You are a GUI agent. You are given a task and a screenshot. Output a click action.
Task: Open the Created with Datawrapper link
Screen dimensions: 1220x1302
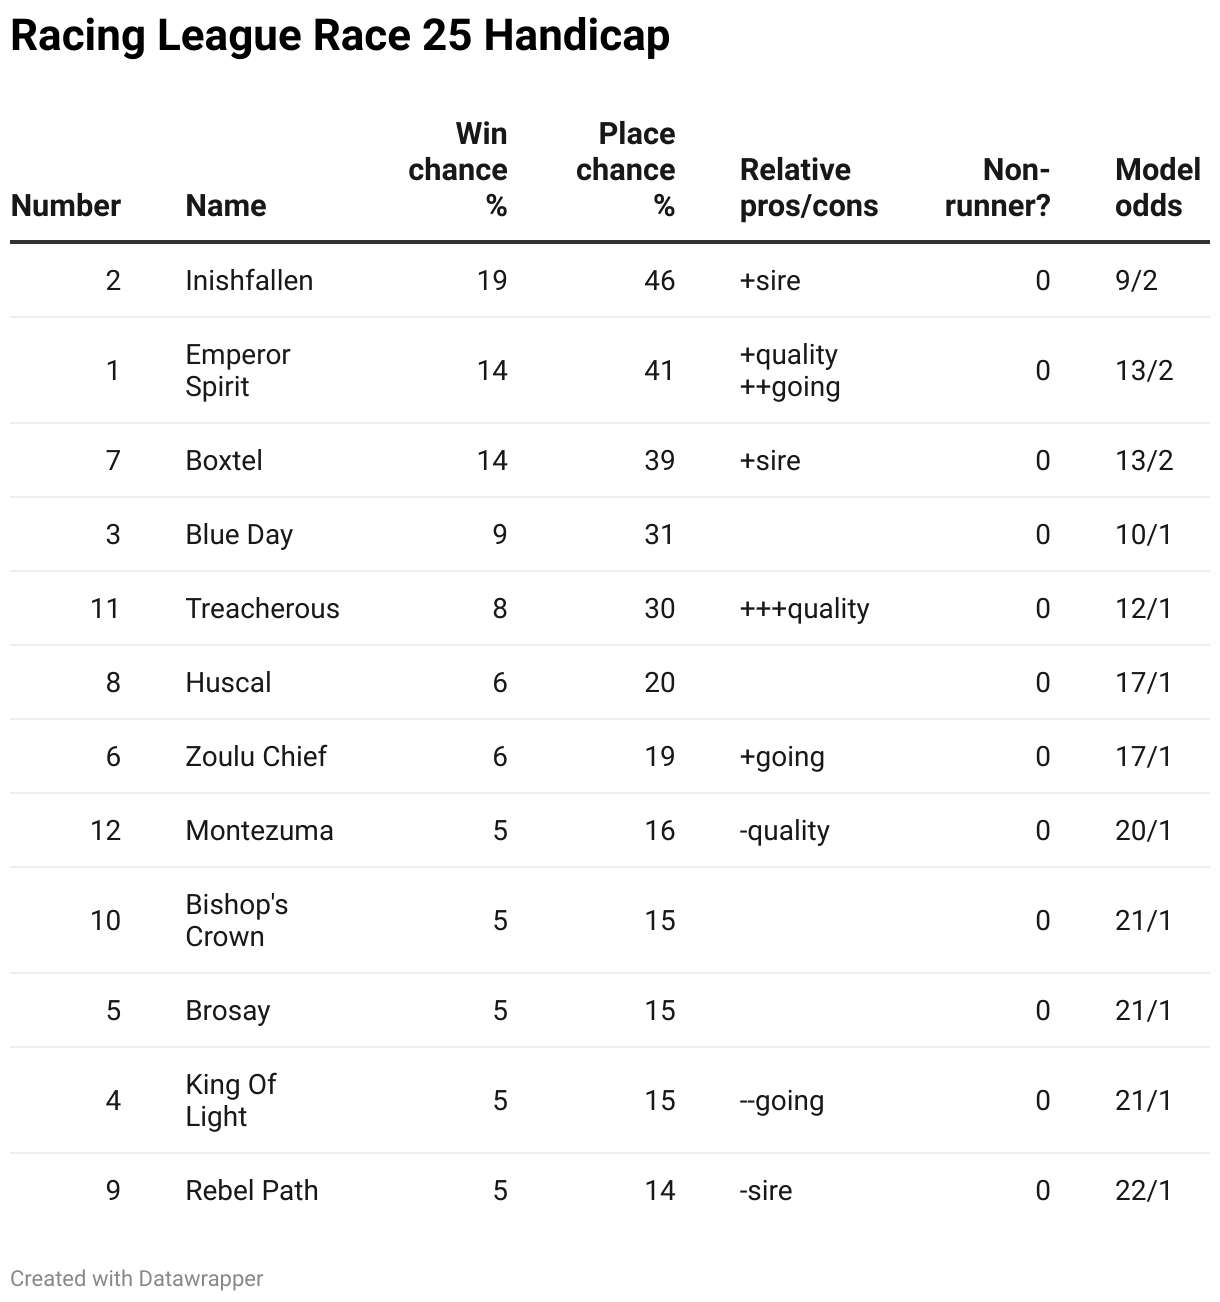[x=137, y=1278]
